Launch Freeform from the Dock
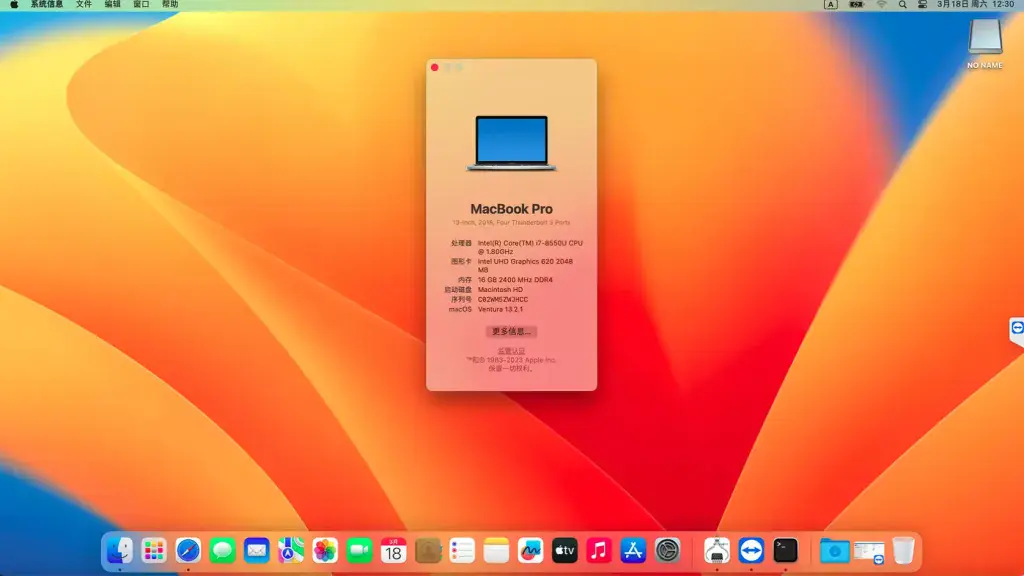Screen dimensions: 1024x576 (530, 551)
